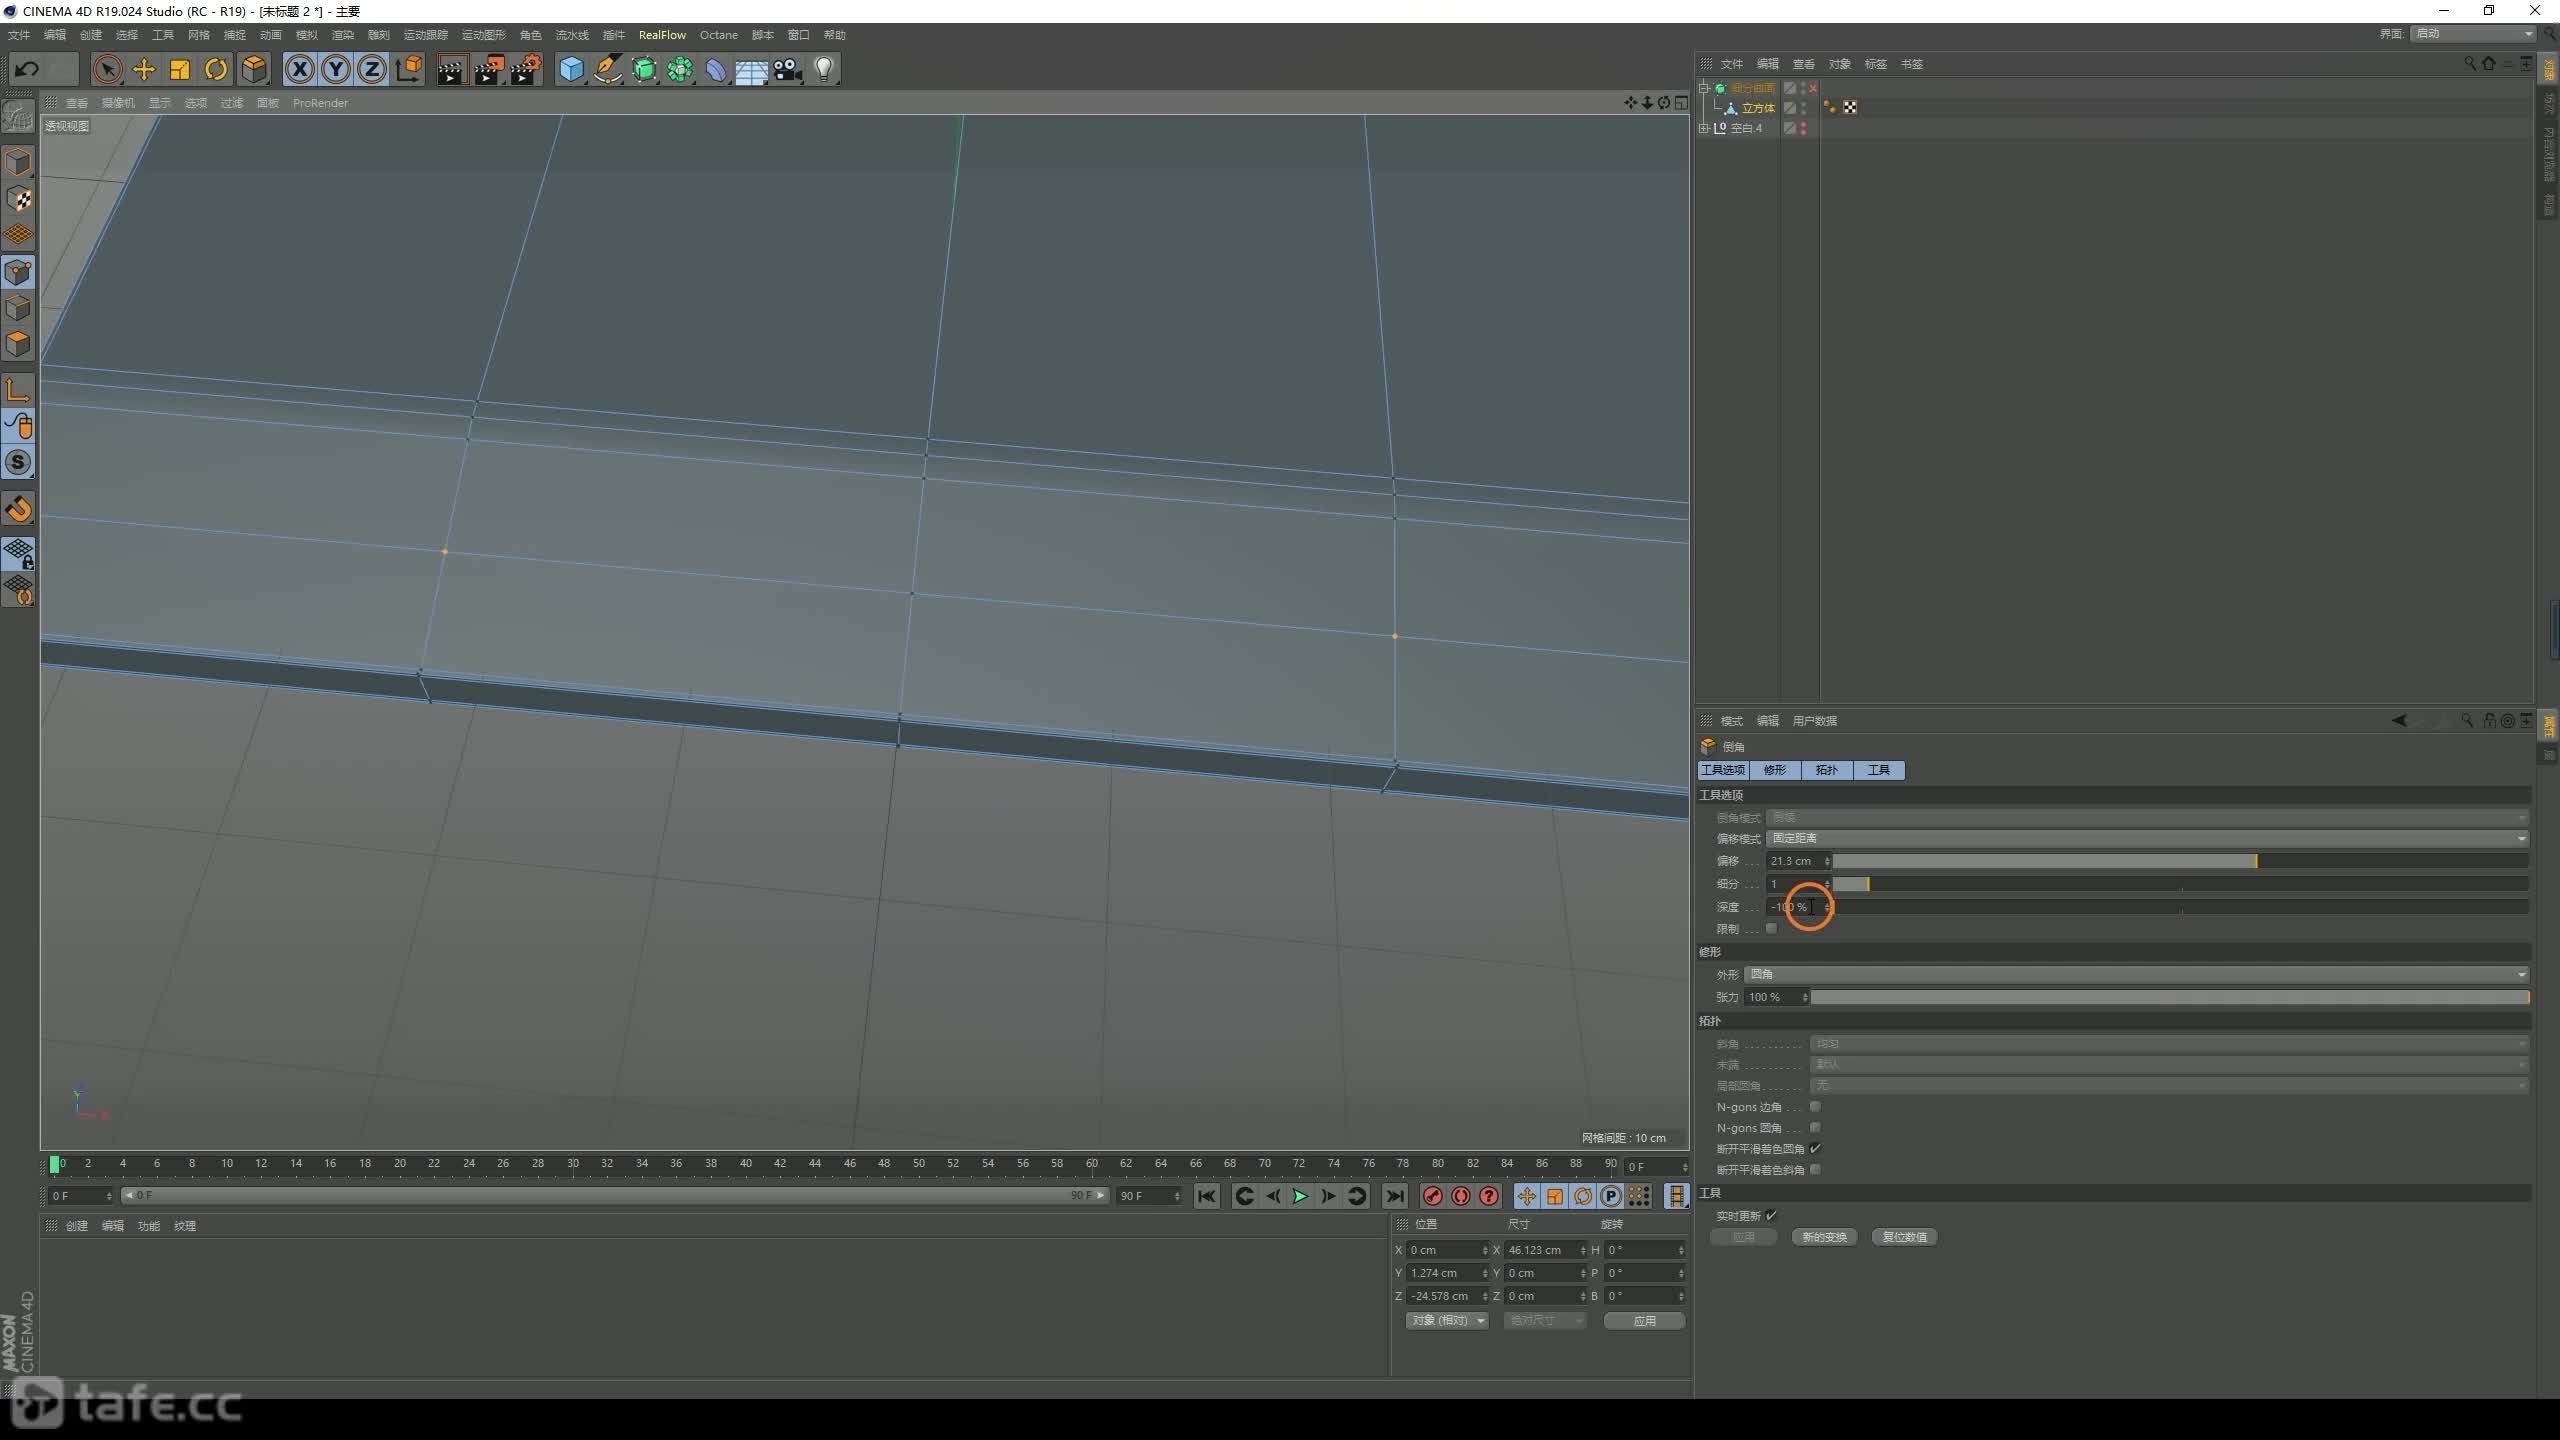The image size is (2560, 1440).
Task: Toggle N-gons 边角 checkbox
Action: [1815, 1107]
